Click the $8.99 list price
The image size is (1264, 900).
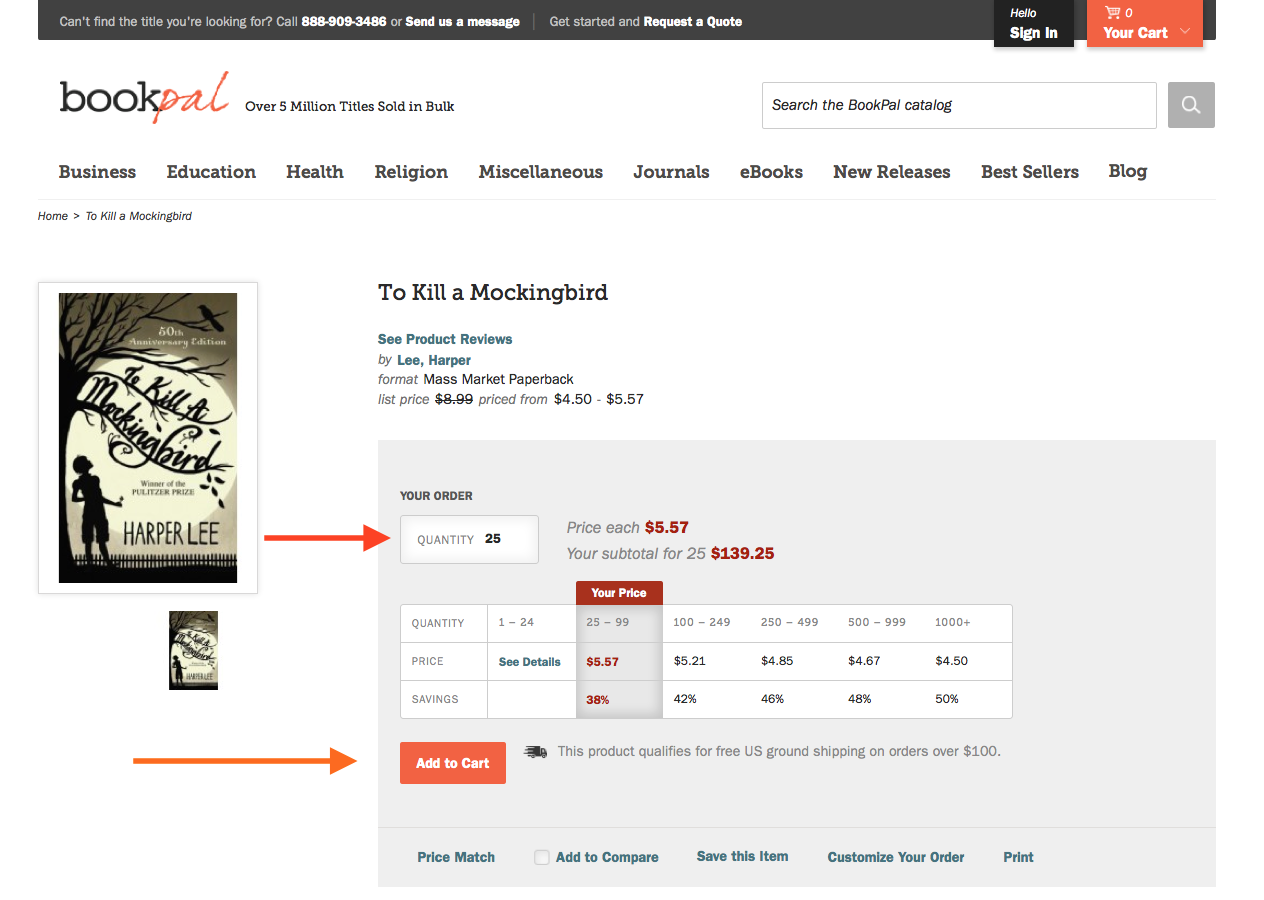454,399
